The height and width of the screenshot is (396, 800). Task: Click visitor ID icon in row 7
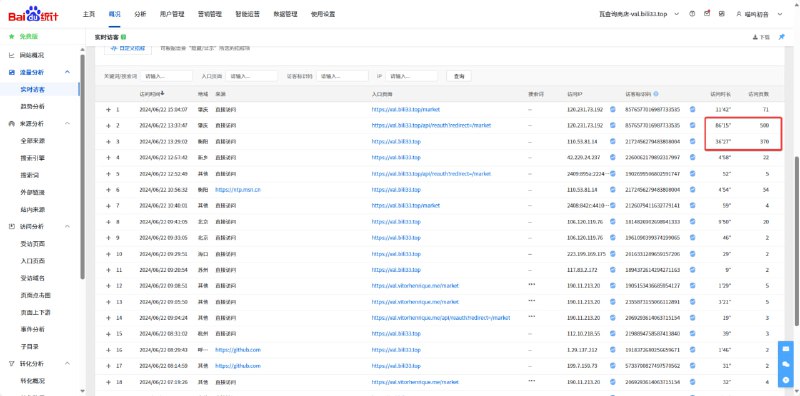[x=692, y=205]
